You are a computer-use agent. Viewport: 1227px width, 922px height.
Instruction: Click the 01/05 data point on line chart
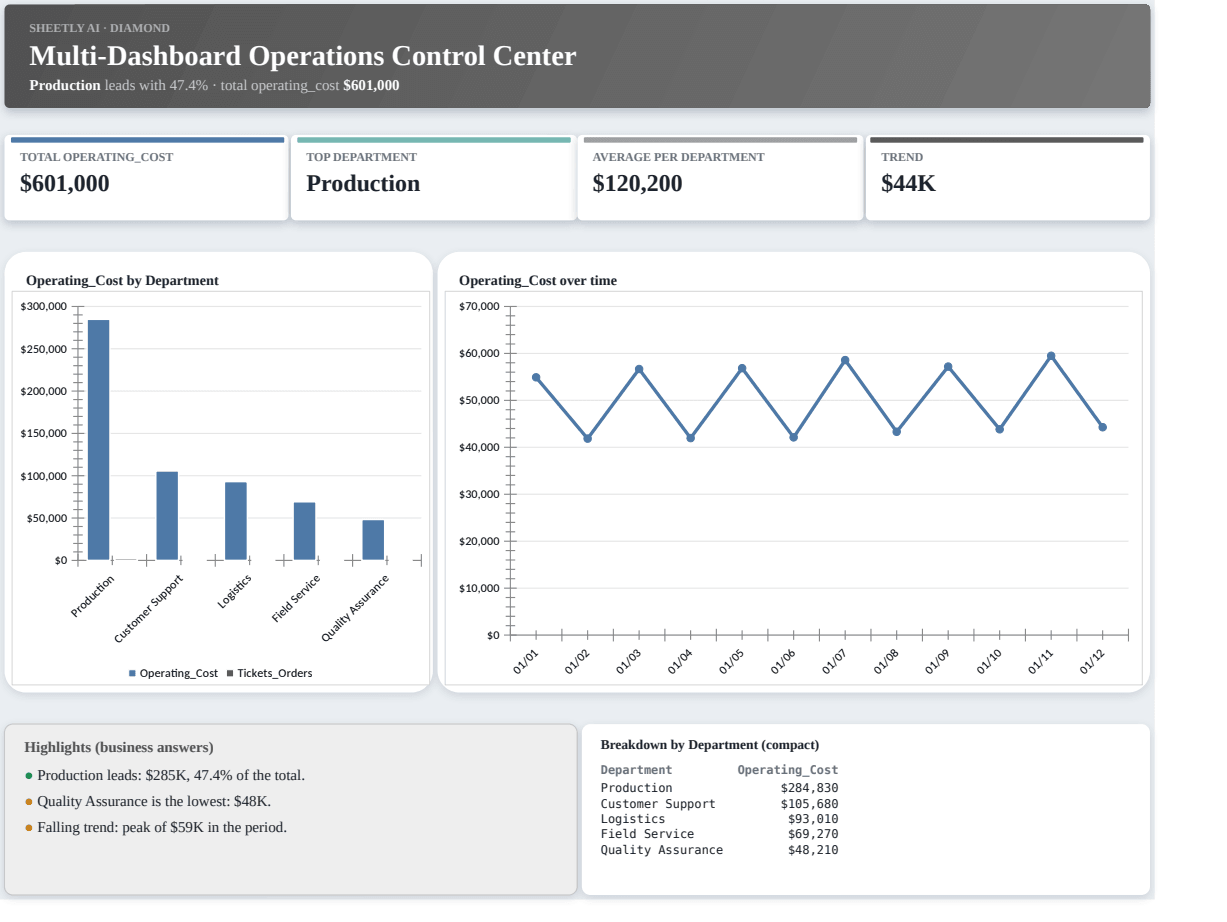(x=742, y=368)
